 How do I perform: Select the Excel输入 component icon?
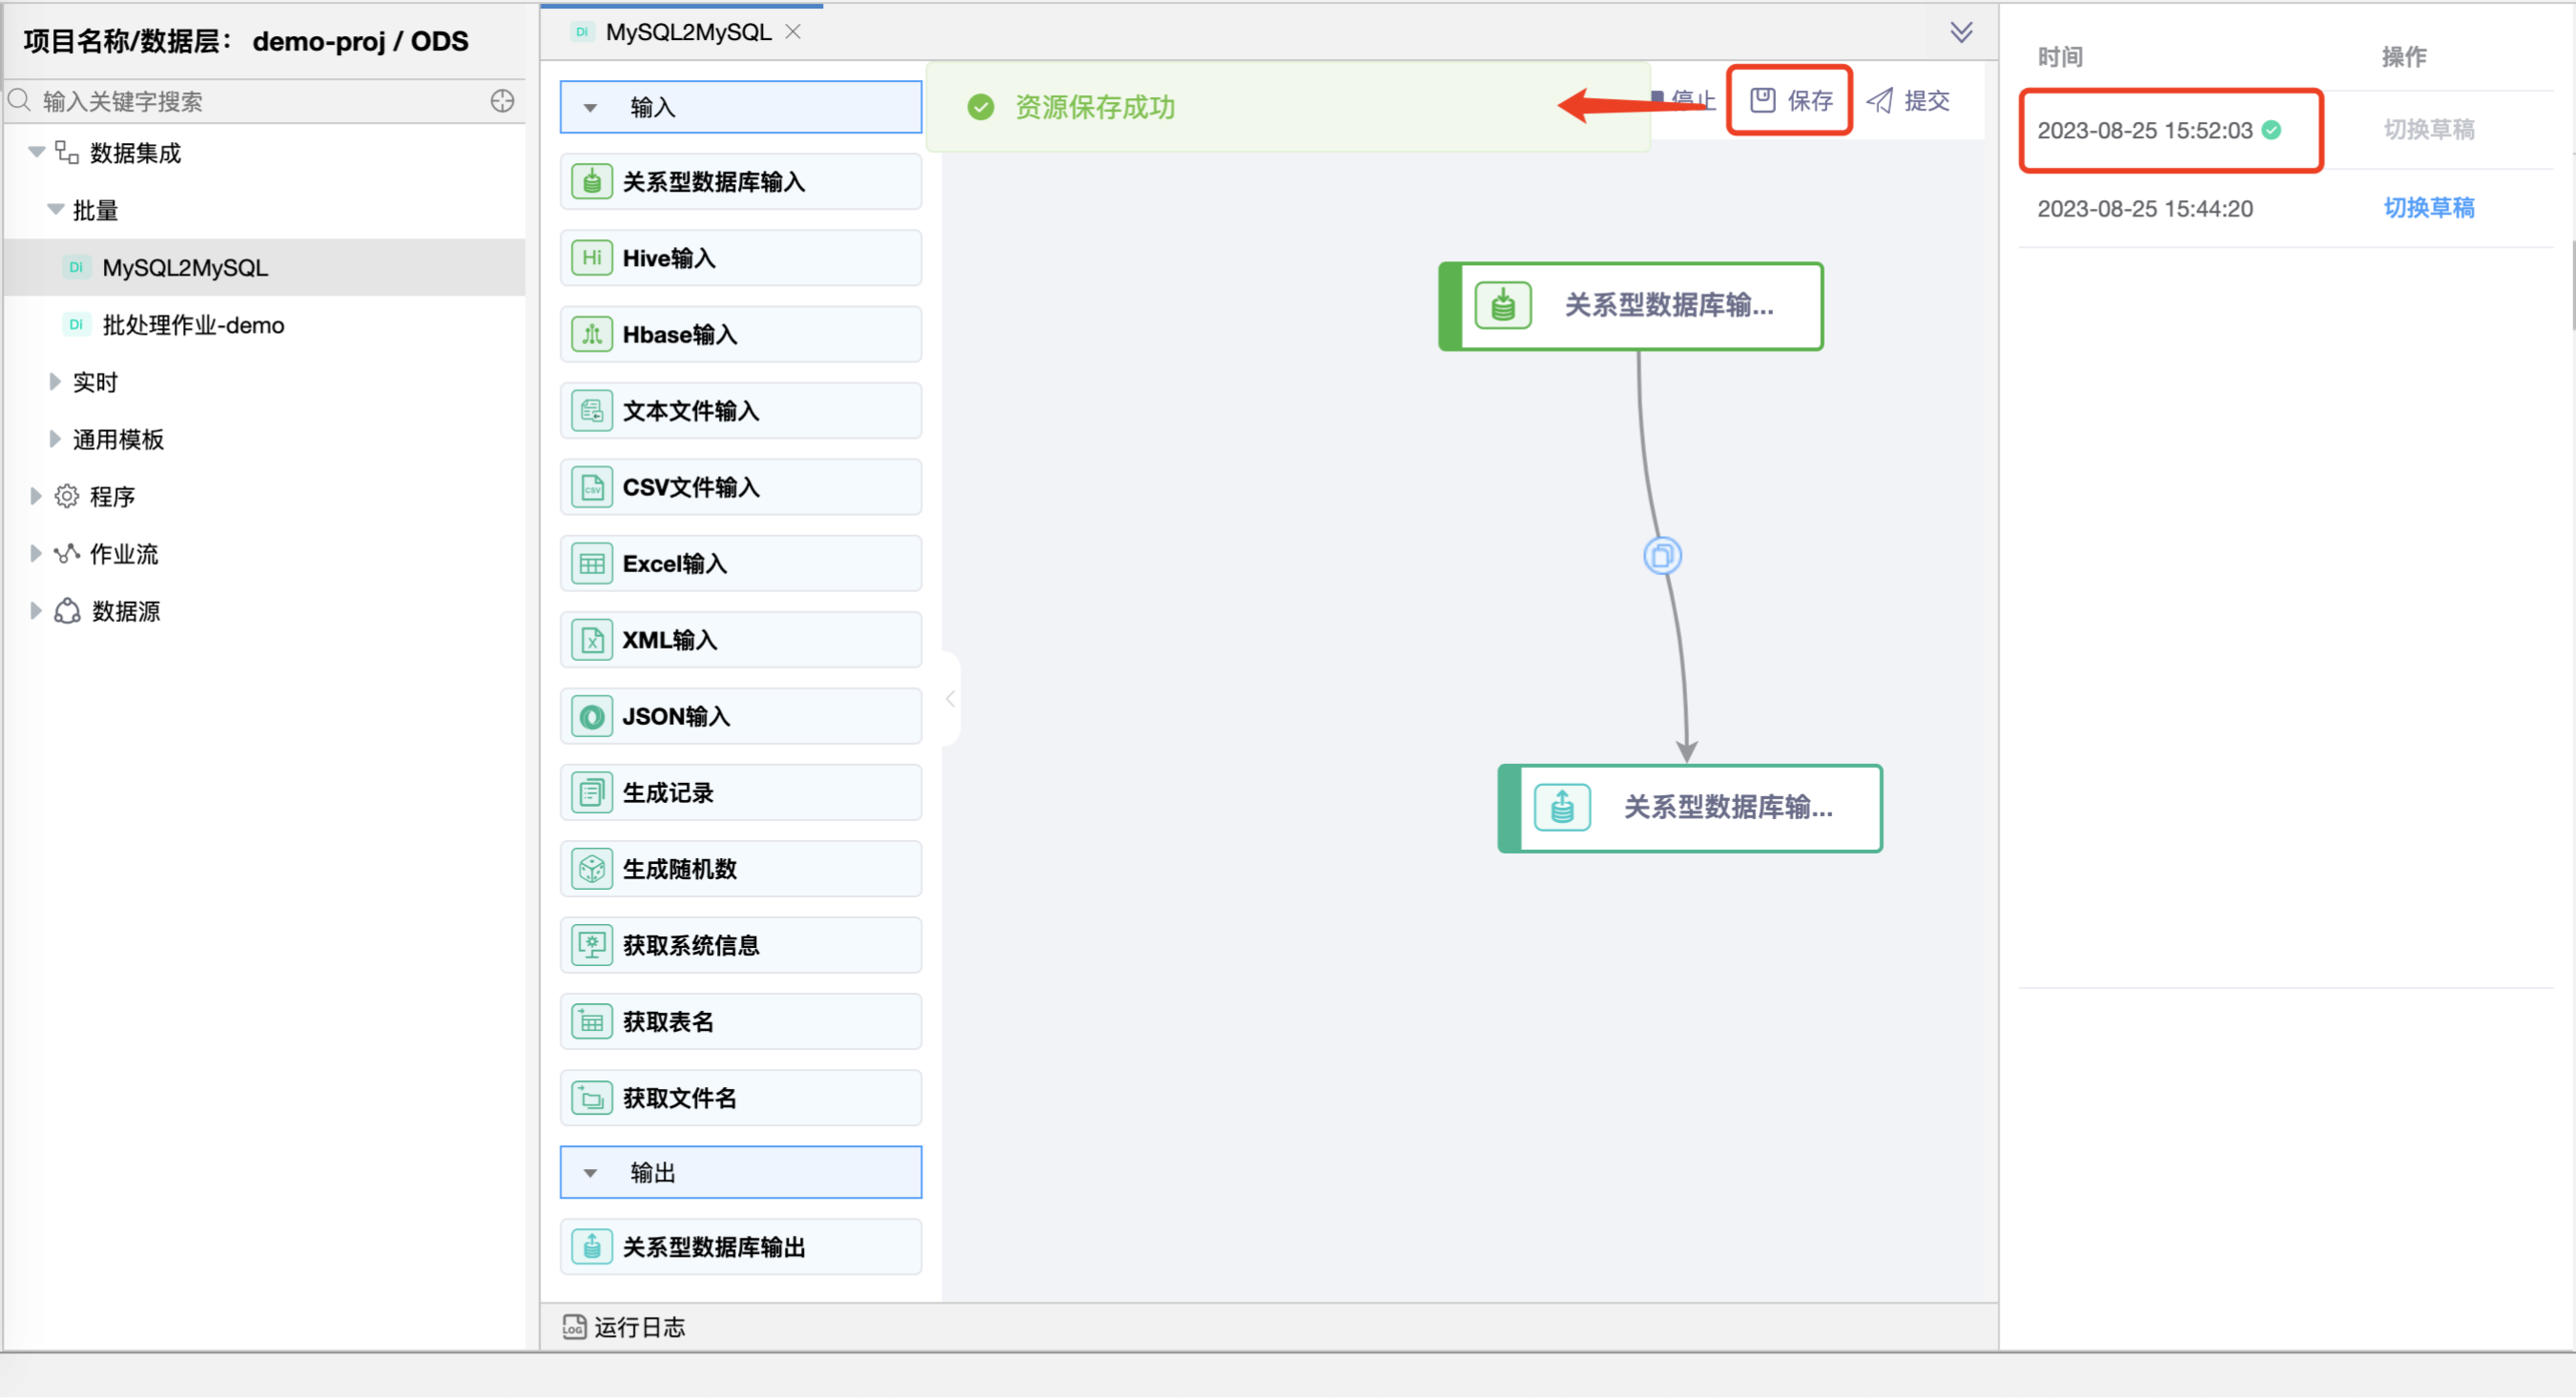(592, 564)
